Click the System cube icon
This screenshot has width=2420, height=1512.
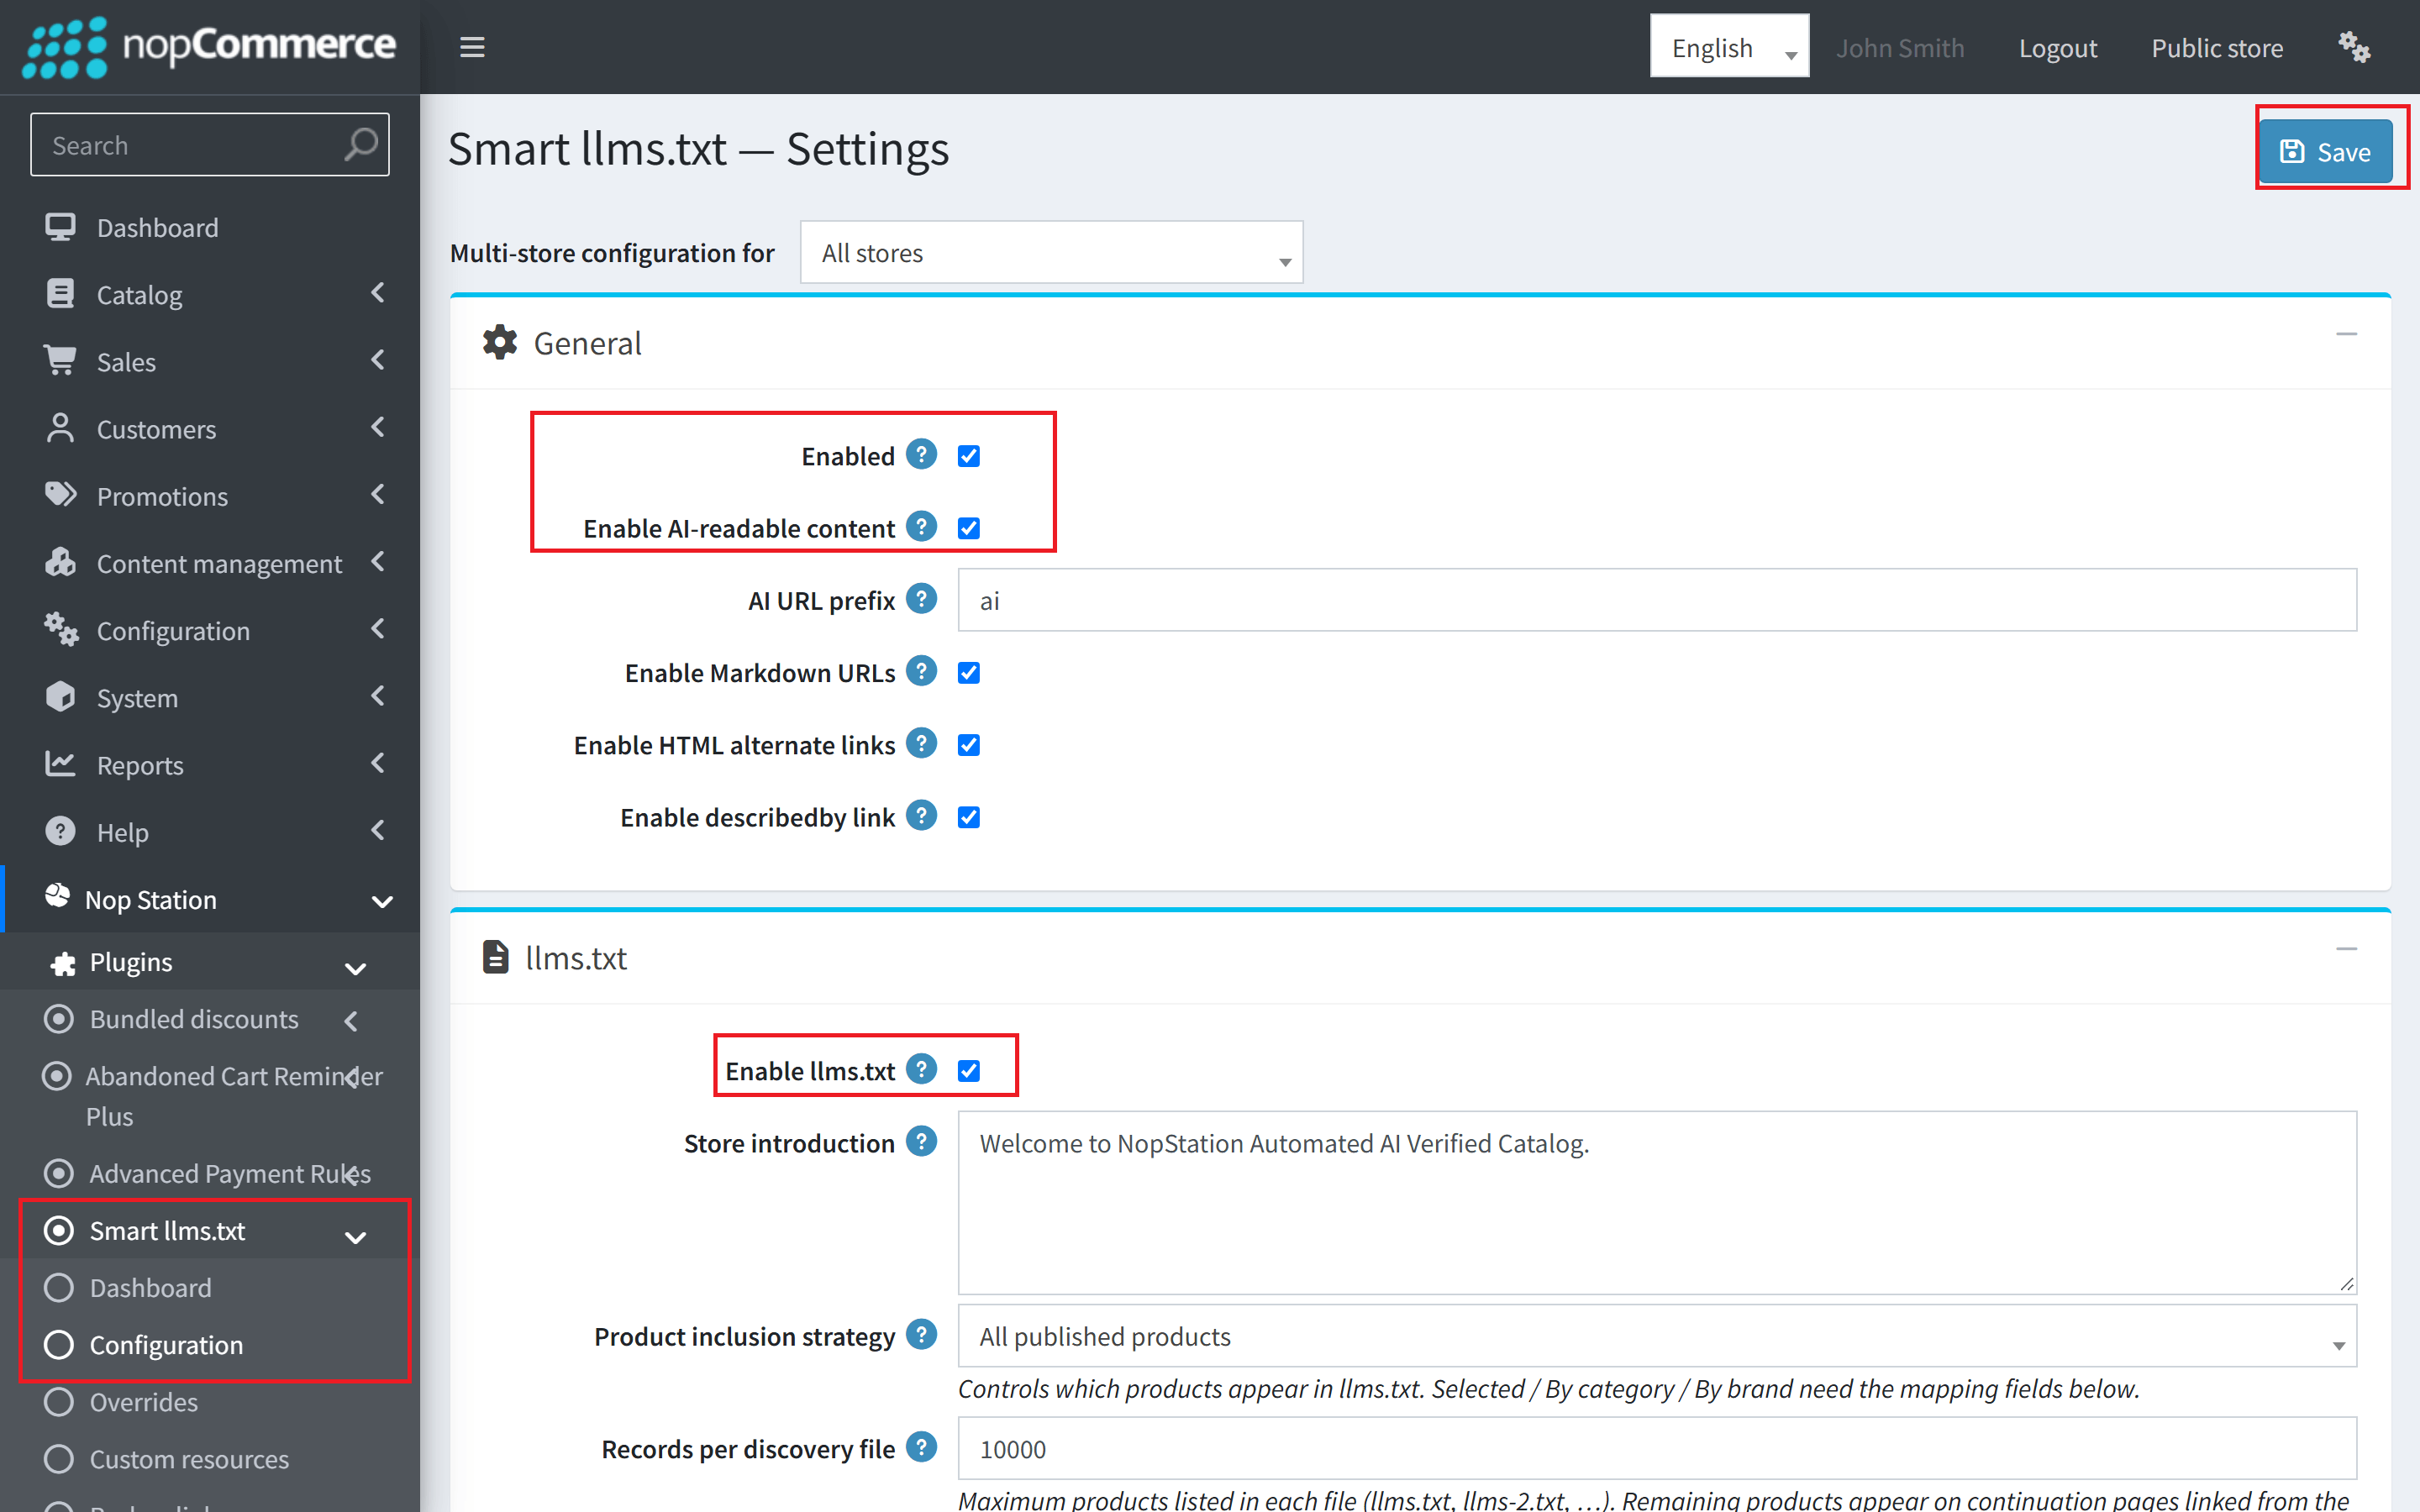pyautogui.click(x=60, y=697)
